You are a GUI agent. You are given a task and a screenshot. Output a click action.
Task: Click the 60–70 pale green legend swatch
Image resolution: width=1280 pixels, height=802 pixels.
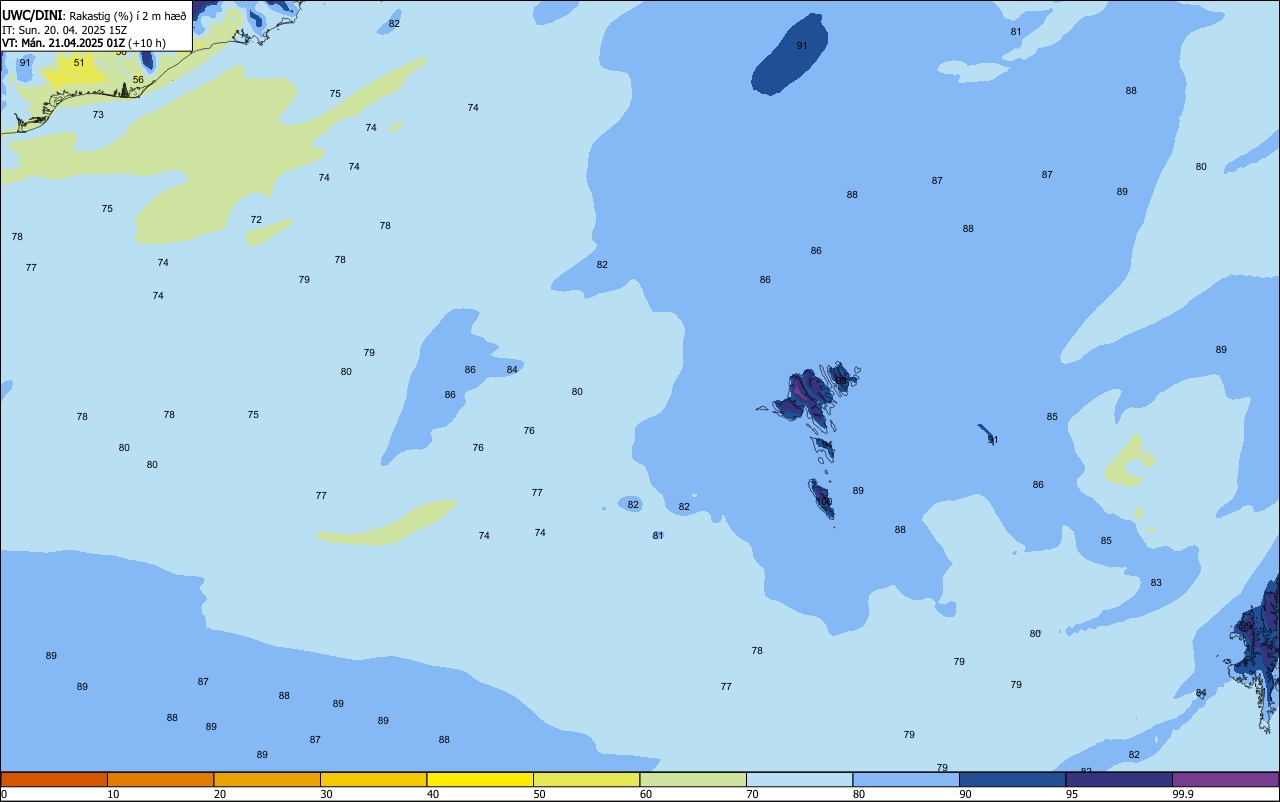(693, 779)
